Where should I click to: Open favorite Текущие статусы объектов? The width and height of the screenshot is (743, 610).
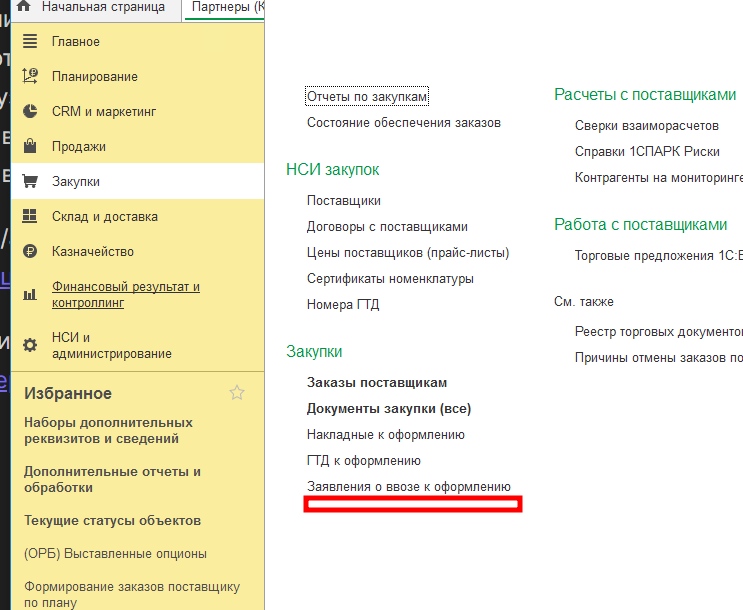click(x=112, y=521)
